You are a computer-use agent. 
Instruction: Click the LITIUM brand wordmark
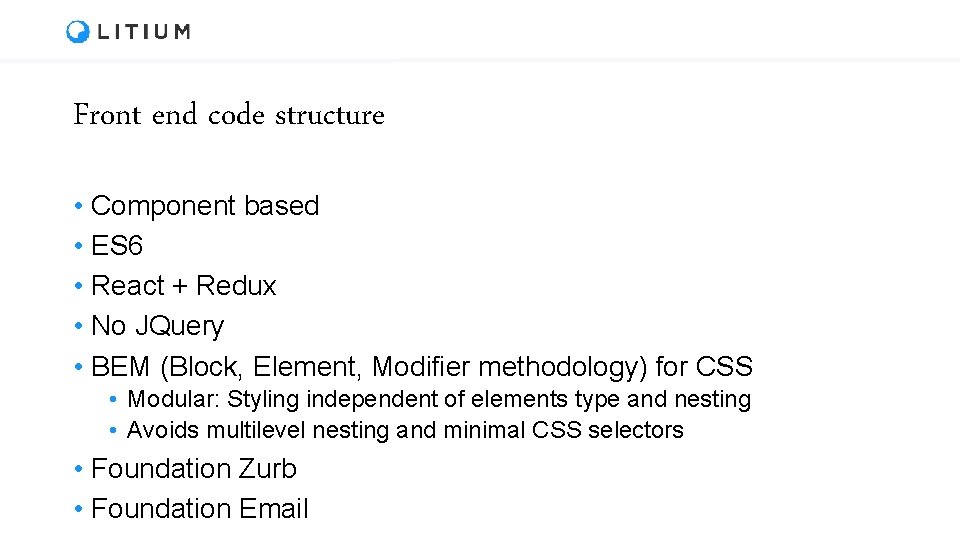143,32
